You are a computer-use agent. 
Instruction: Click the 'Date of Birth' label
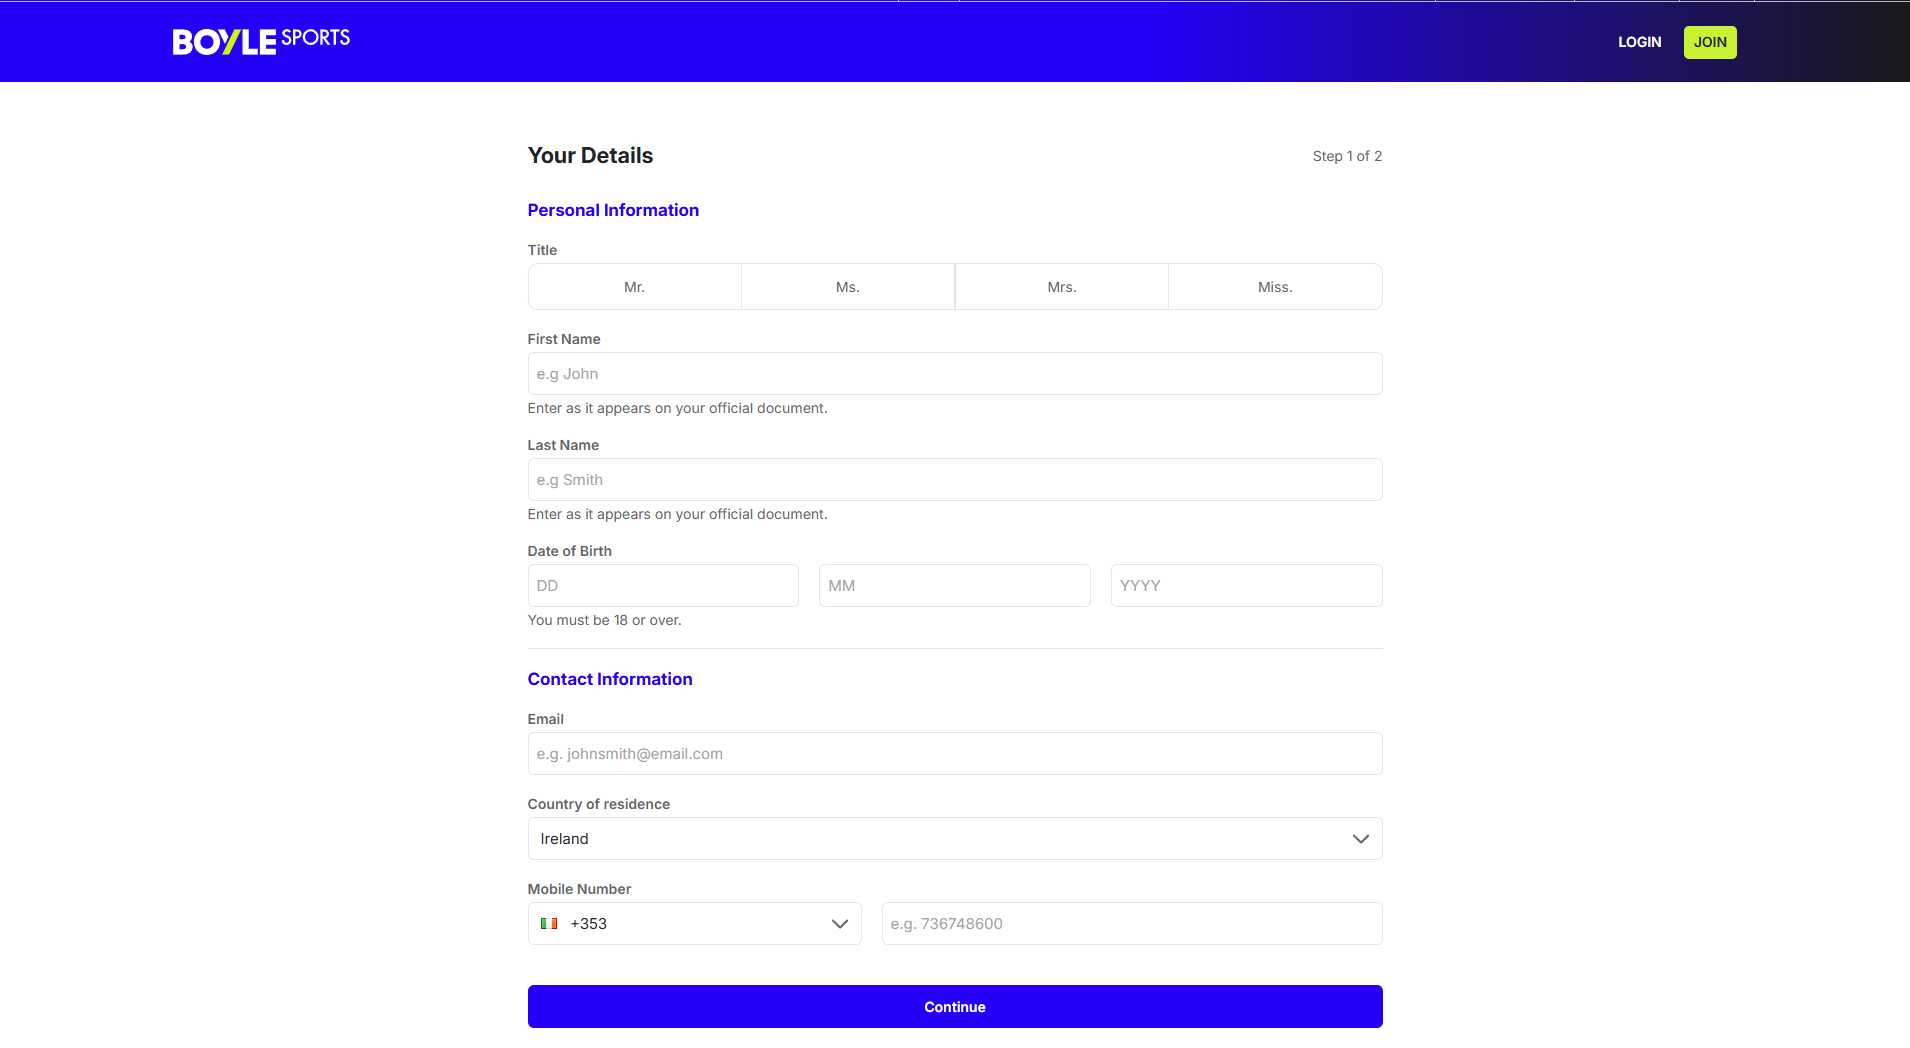[x=570, y=551]
